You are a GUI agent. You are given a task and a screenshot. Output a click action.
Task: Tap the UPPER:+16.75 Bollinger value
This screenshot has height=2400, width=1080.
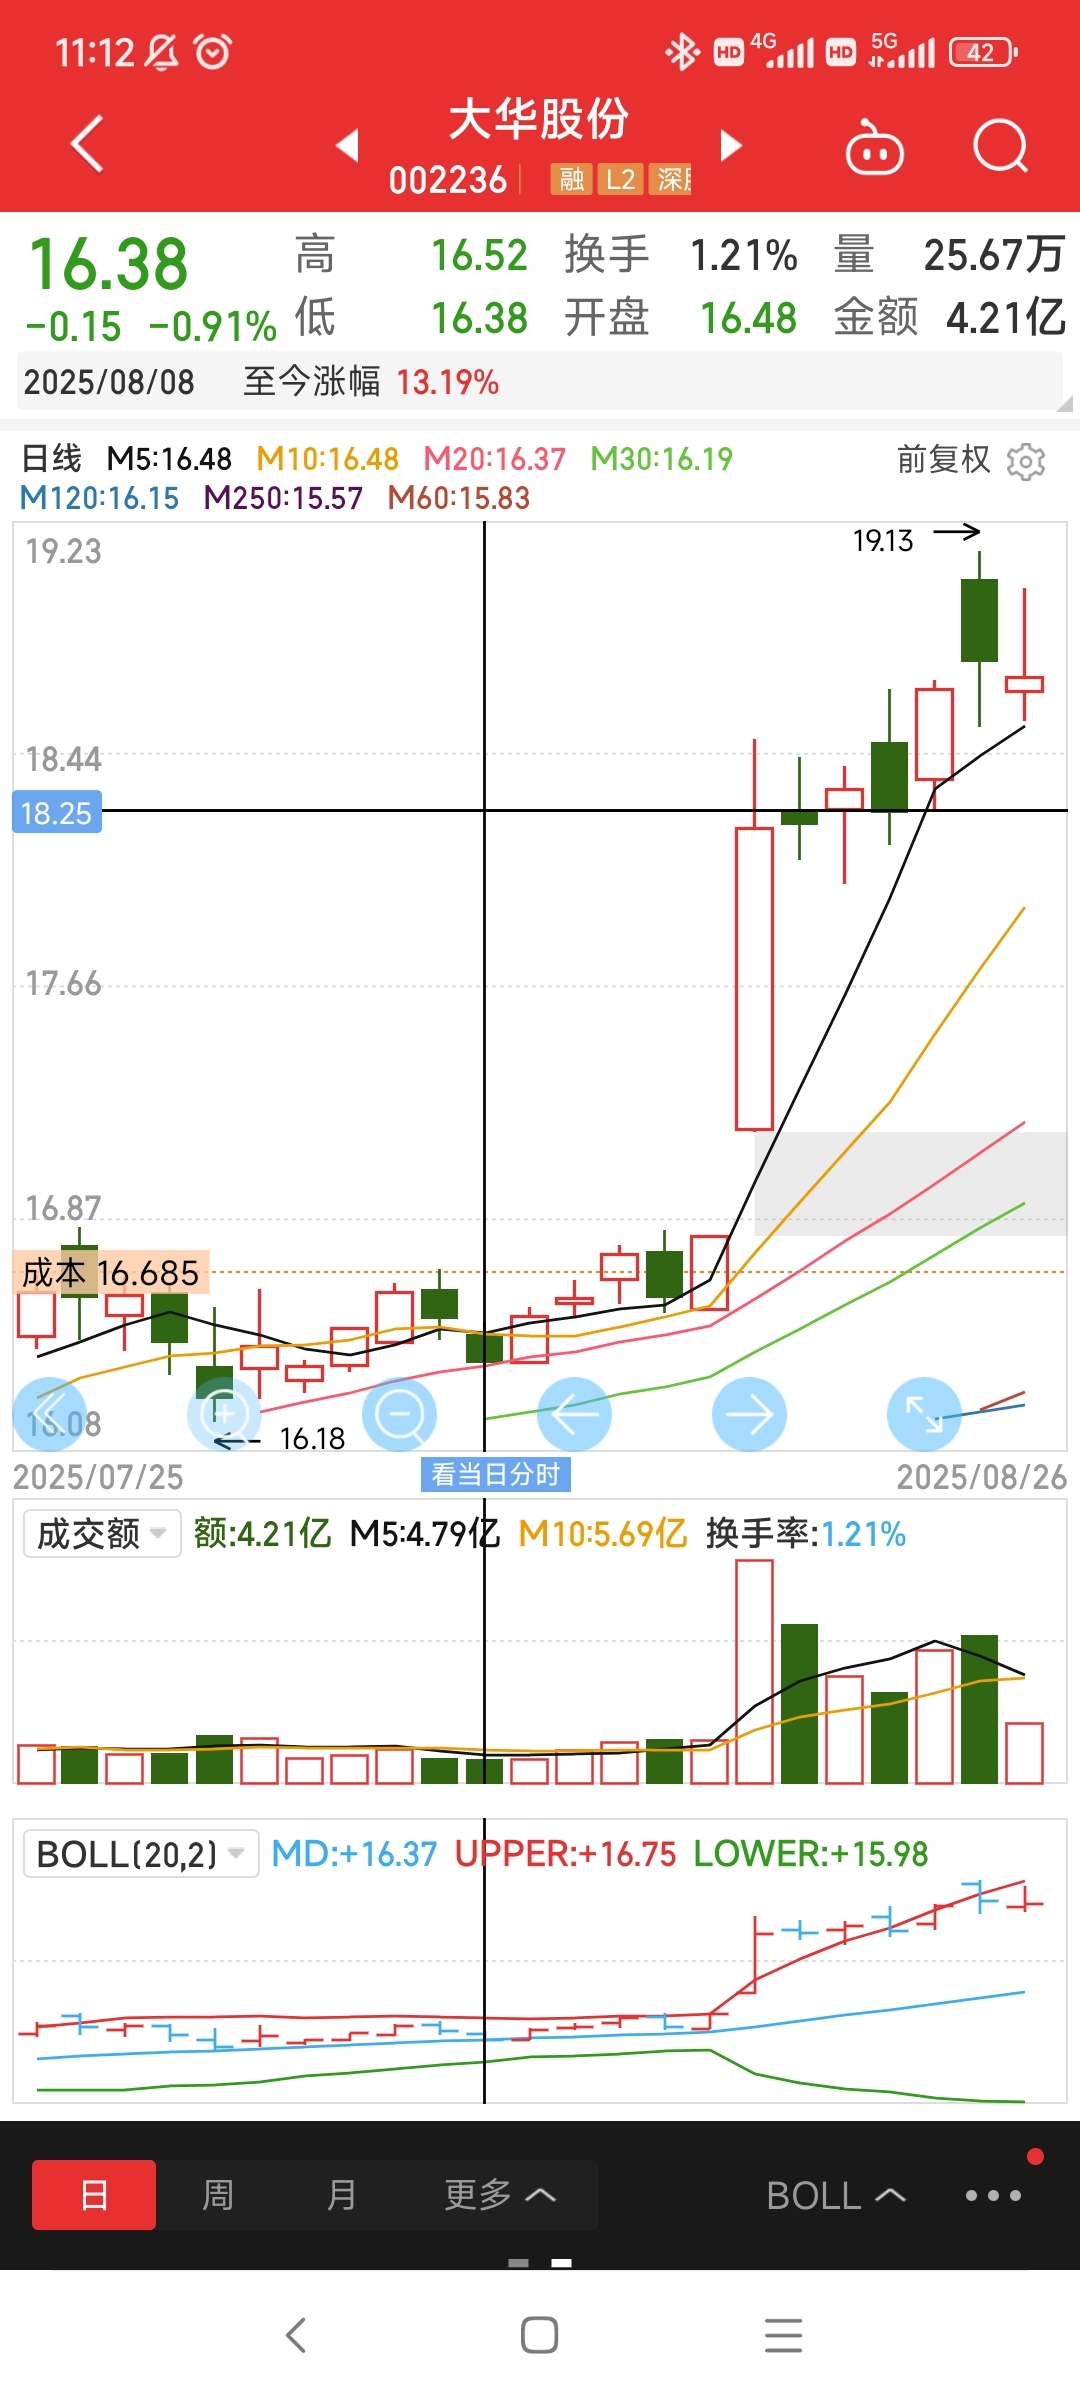[566, 1854]
